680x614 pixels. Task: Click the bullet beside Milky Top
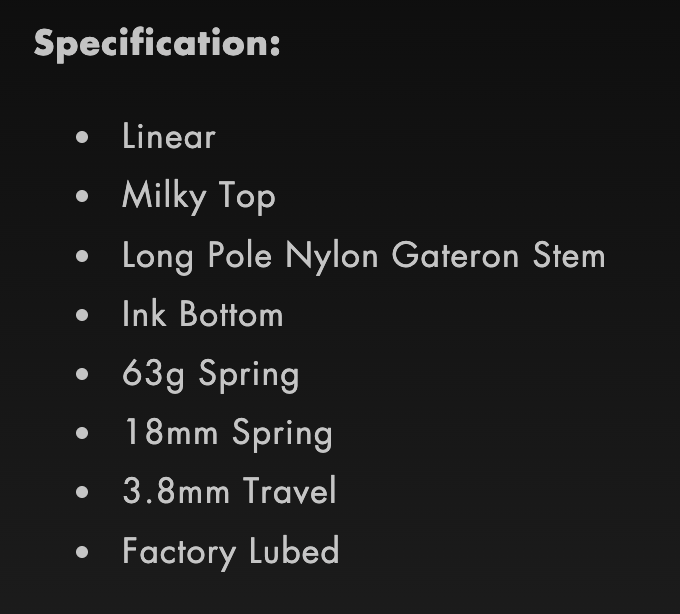(82, 196)
